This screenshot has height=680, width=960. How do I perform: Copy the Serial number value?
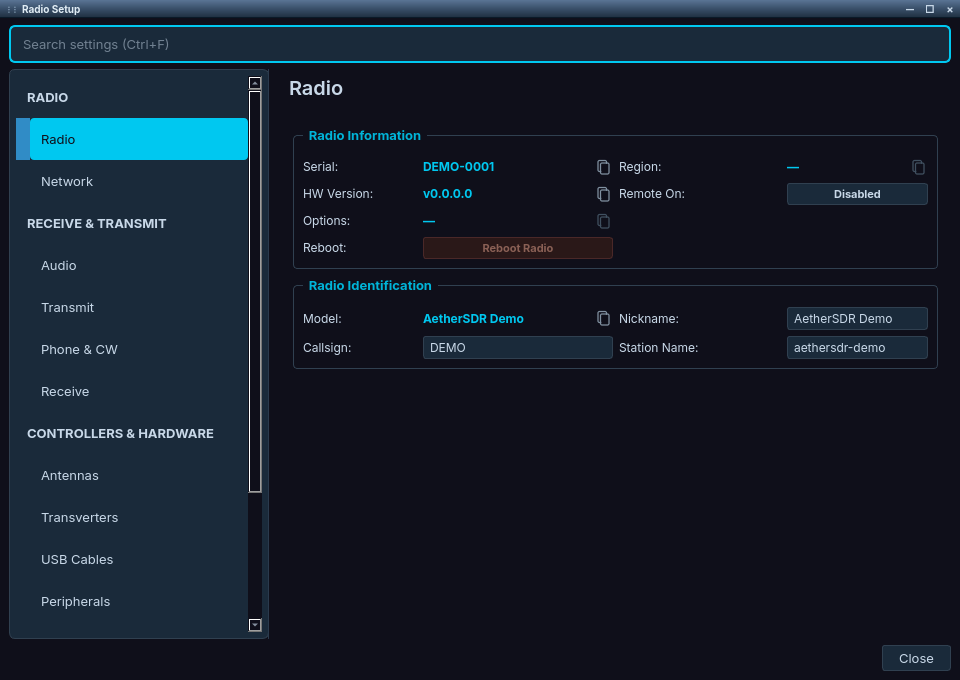603,167
